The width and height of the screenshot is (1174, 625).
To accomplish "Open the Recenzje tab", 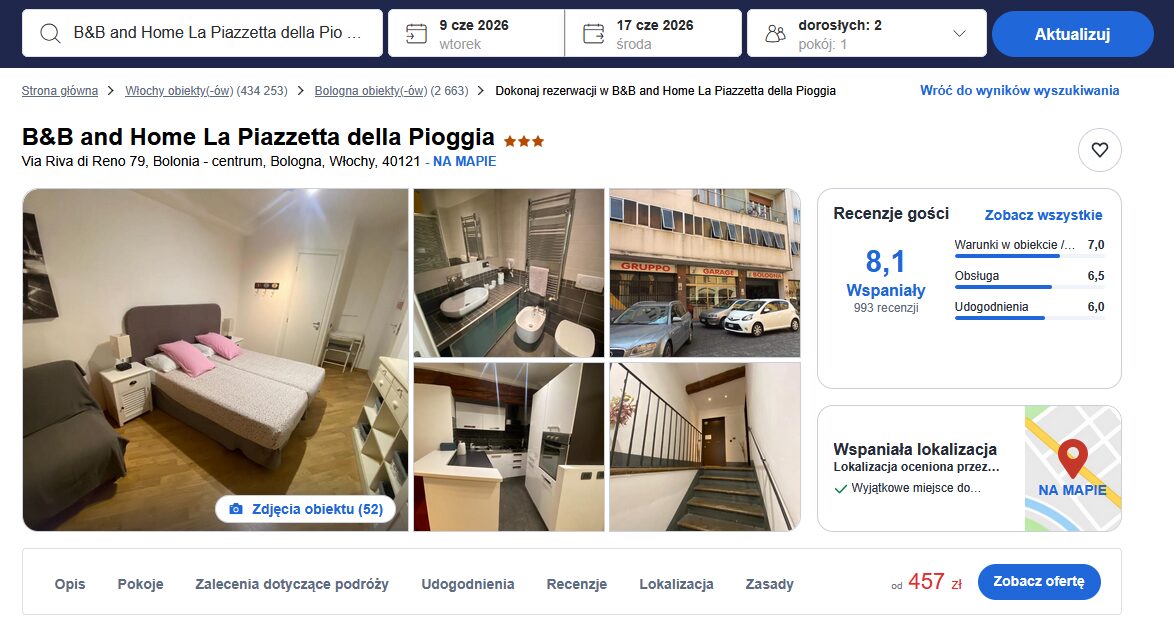I will click(x=577, y=584).
